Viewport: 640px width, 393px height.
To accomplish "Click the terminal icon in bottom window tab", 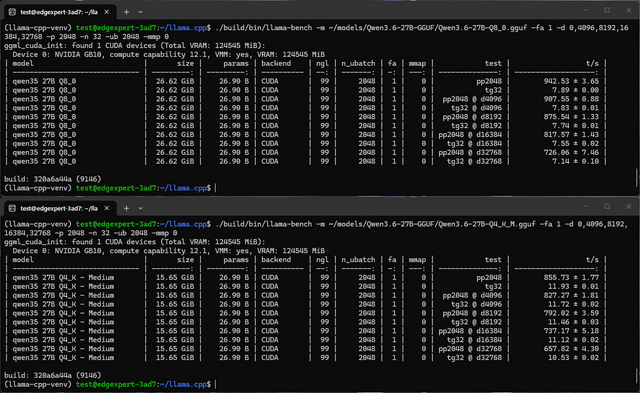I will click(x=12, y=208).
